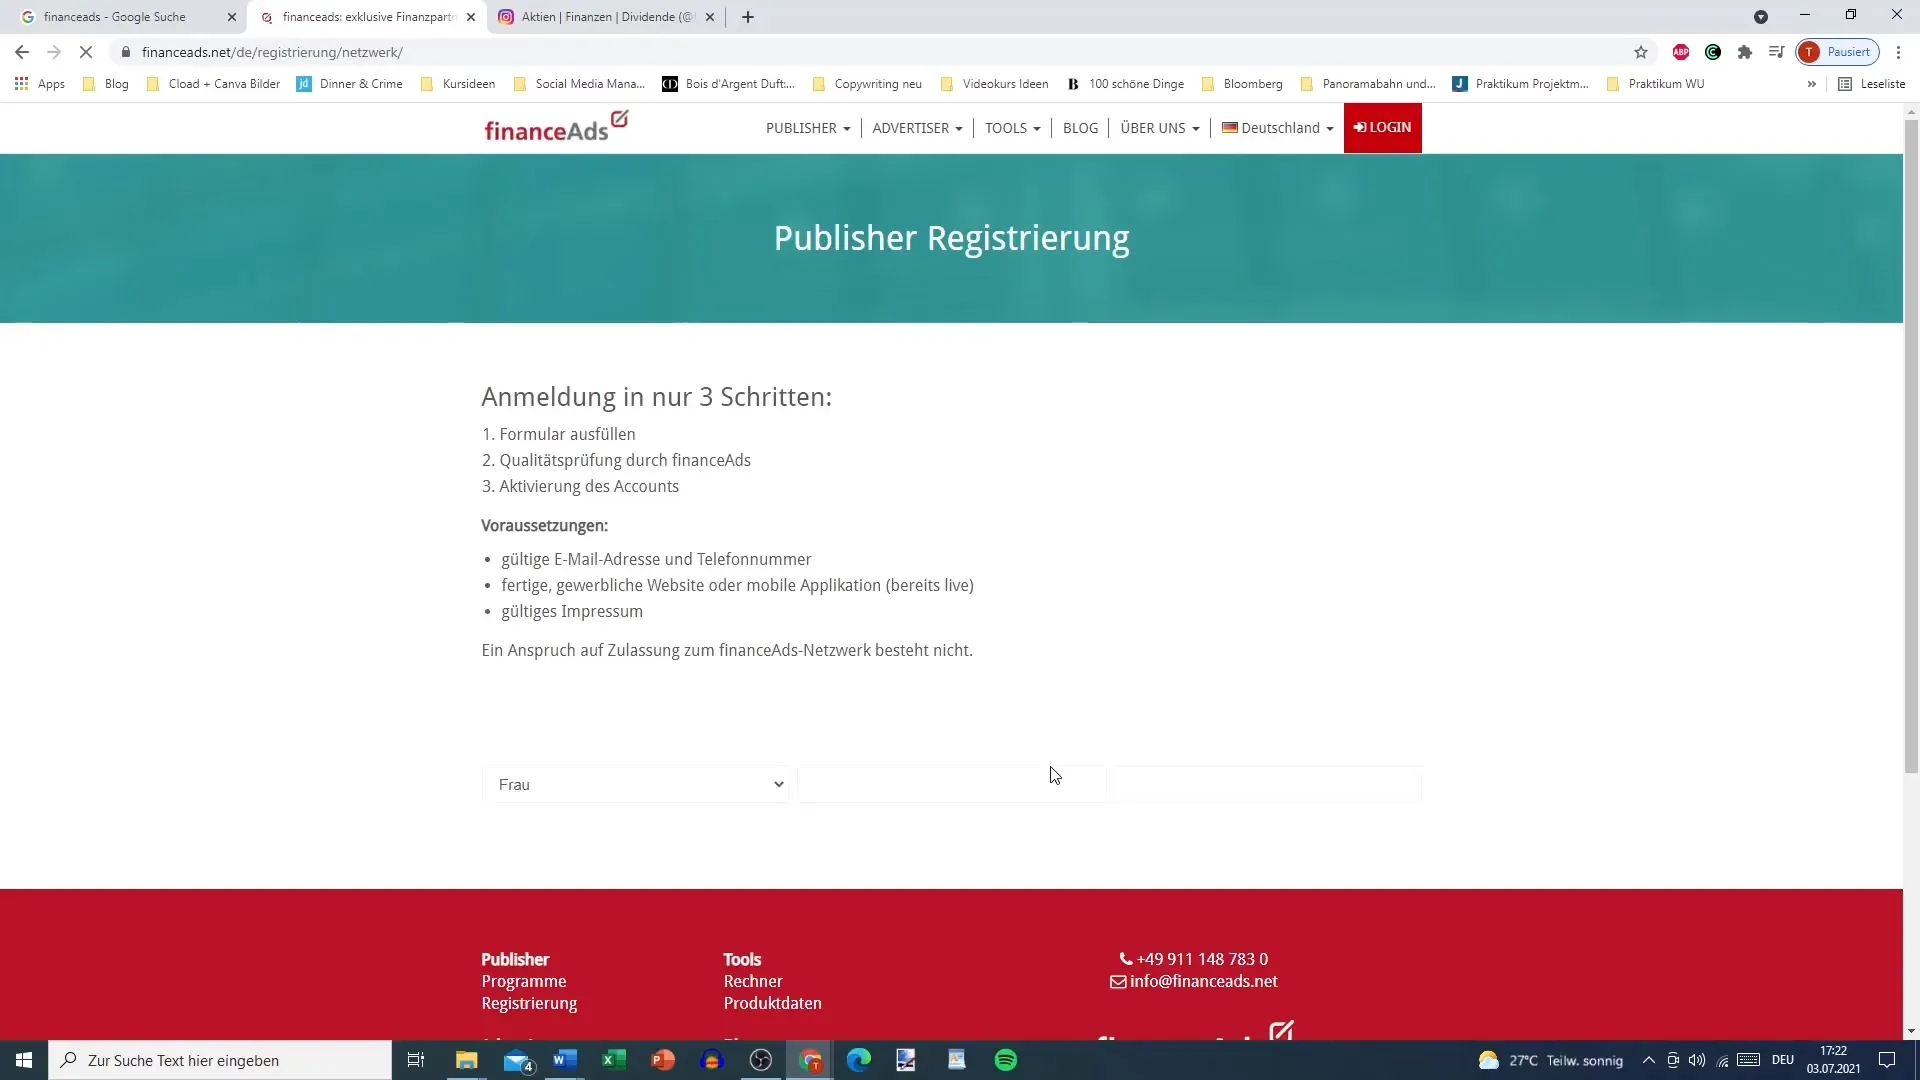
Task: Close the Aktien Finanzen Dividende tab
Action: pos(710,17)
